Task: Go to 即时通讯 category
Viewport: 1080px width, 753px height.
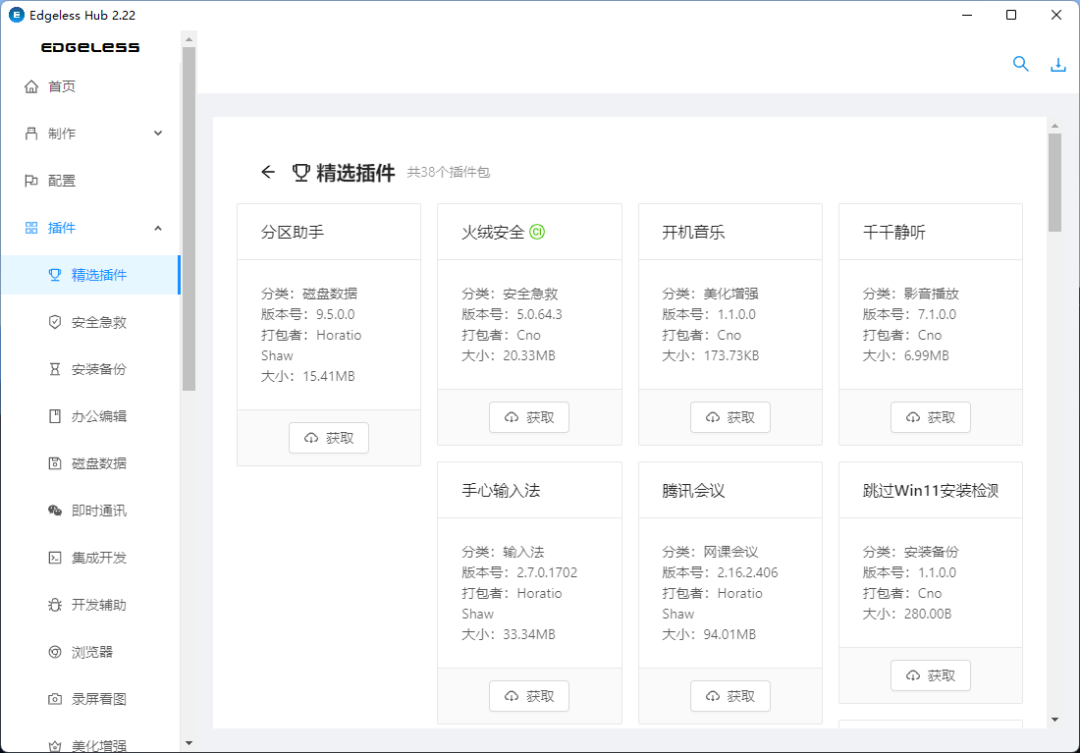Action: (98, 511)
